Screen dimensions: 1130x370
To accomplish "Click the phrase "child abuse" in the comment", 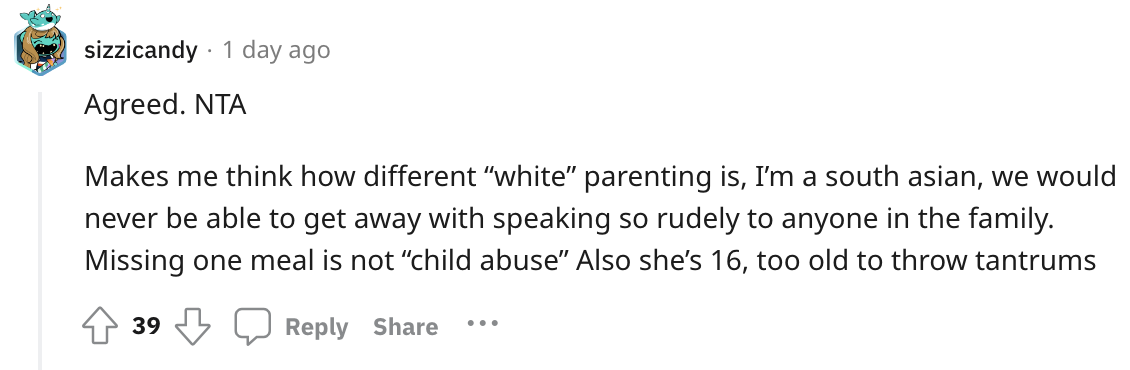I will 485,260.
